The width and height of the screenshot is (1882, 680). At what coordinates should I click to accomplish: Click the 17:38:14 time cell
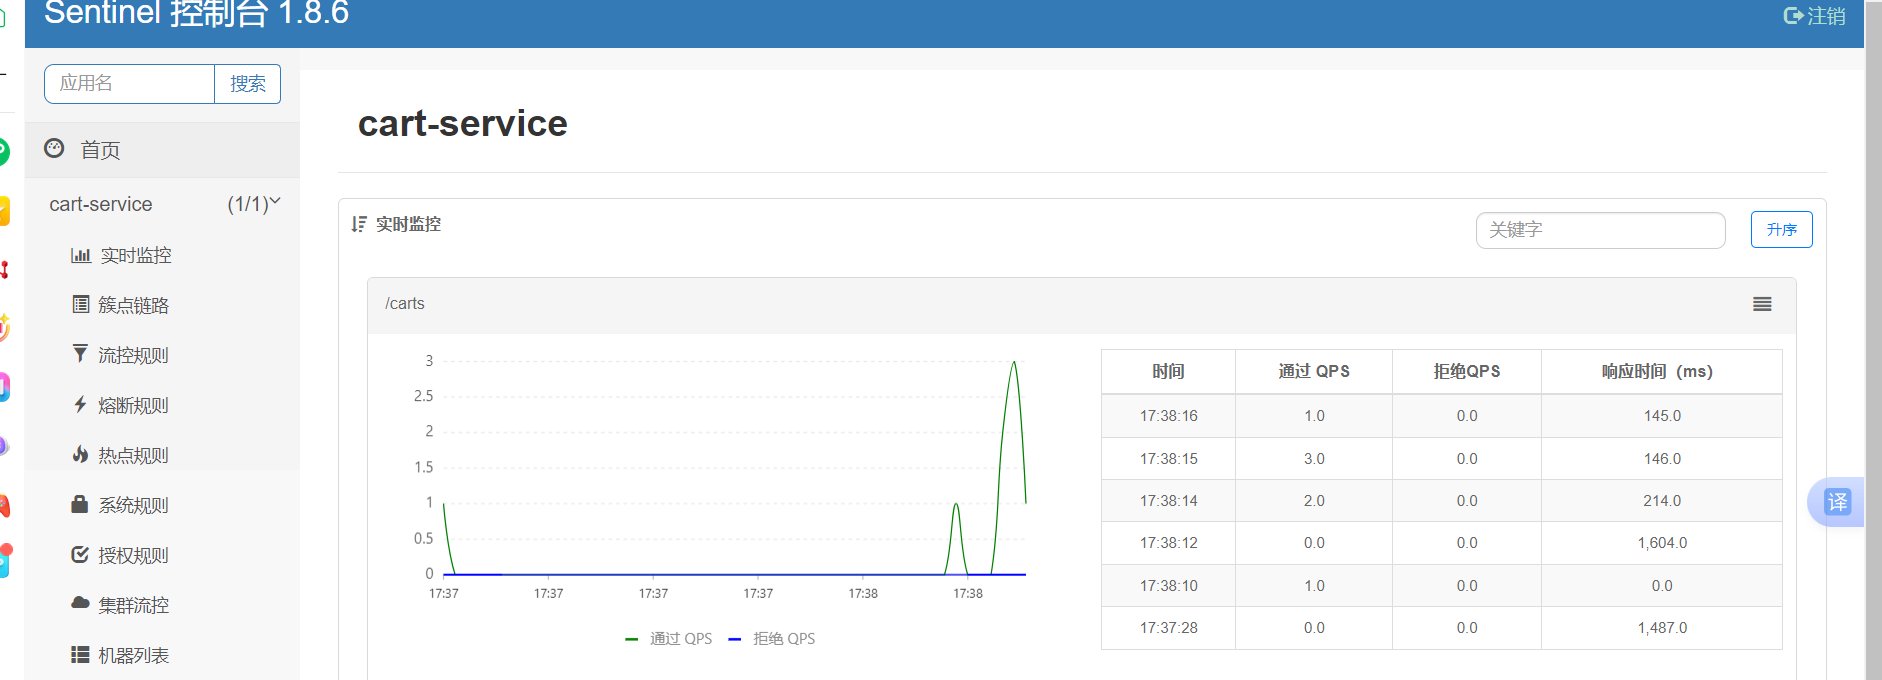click(1168, 501)
